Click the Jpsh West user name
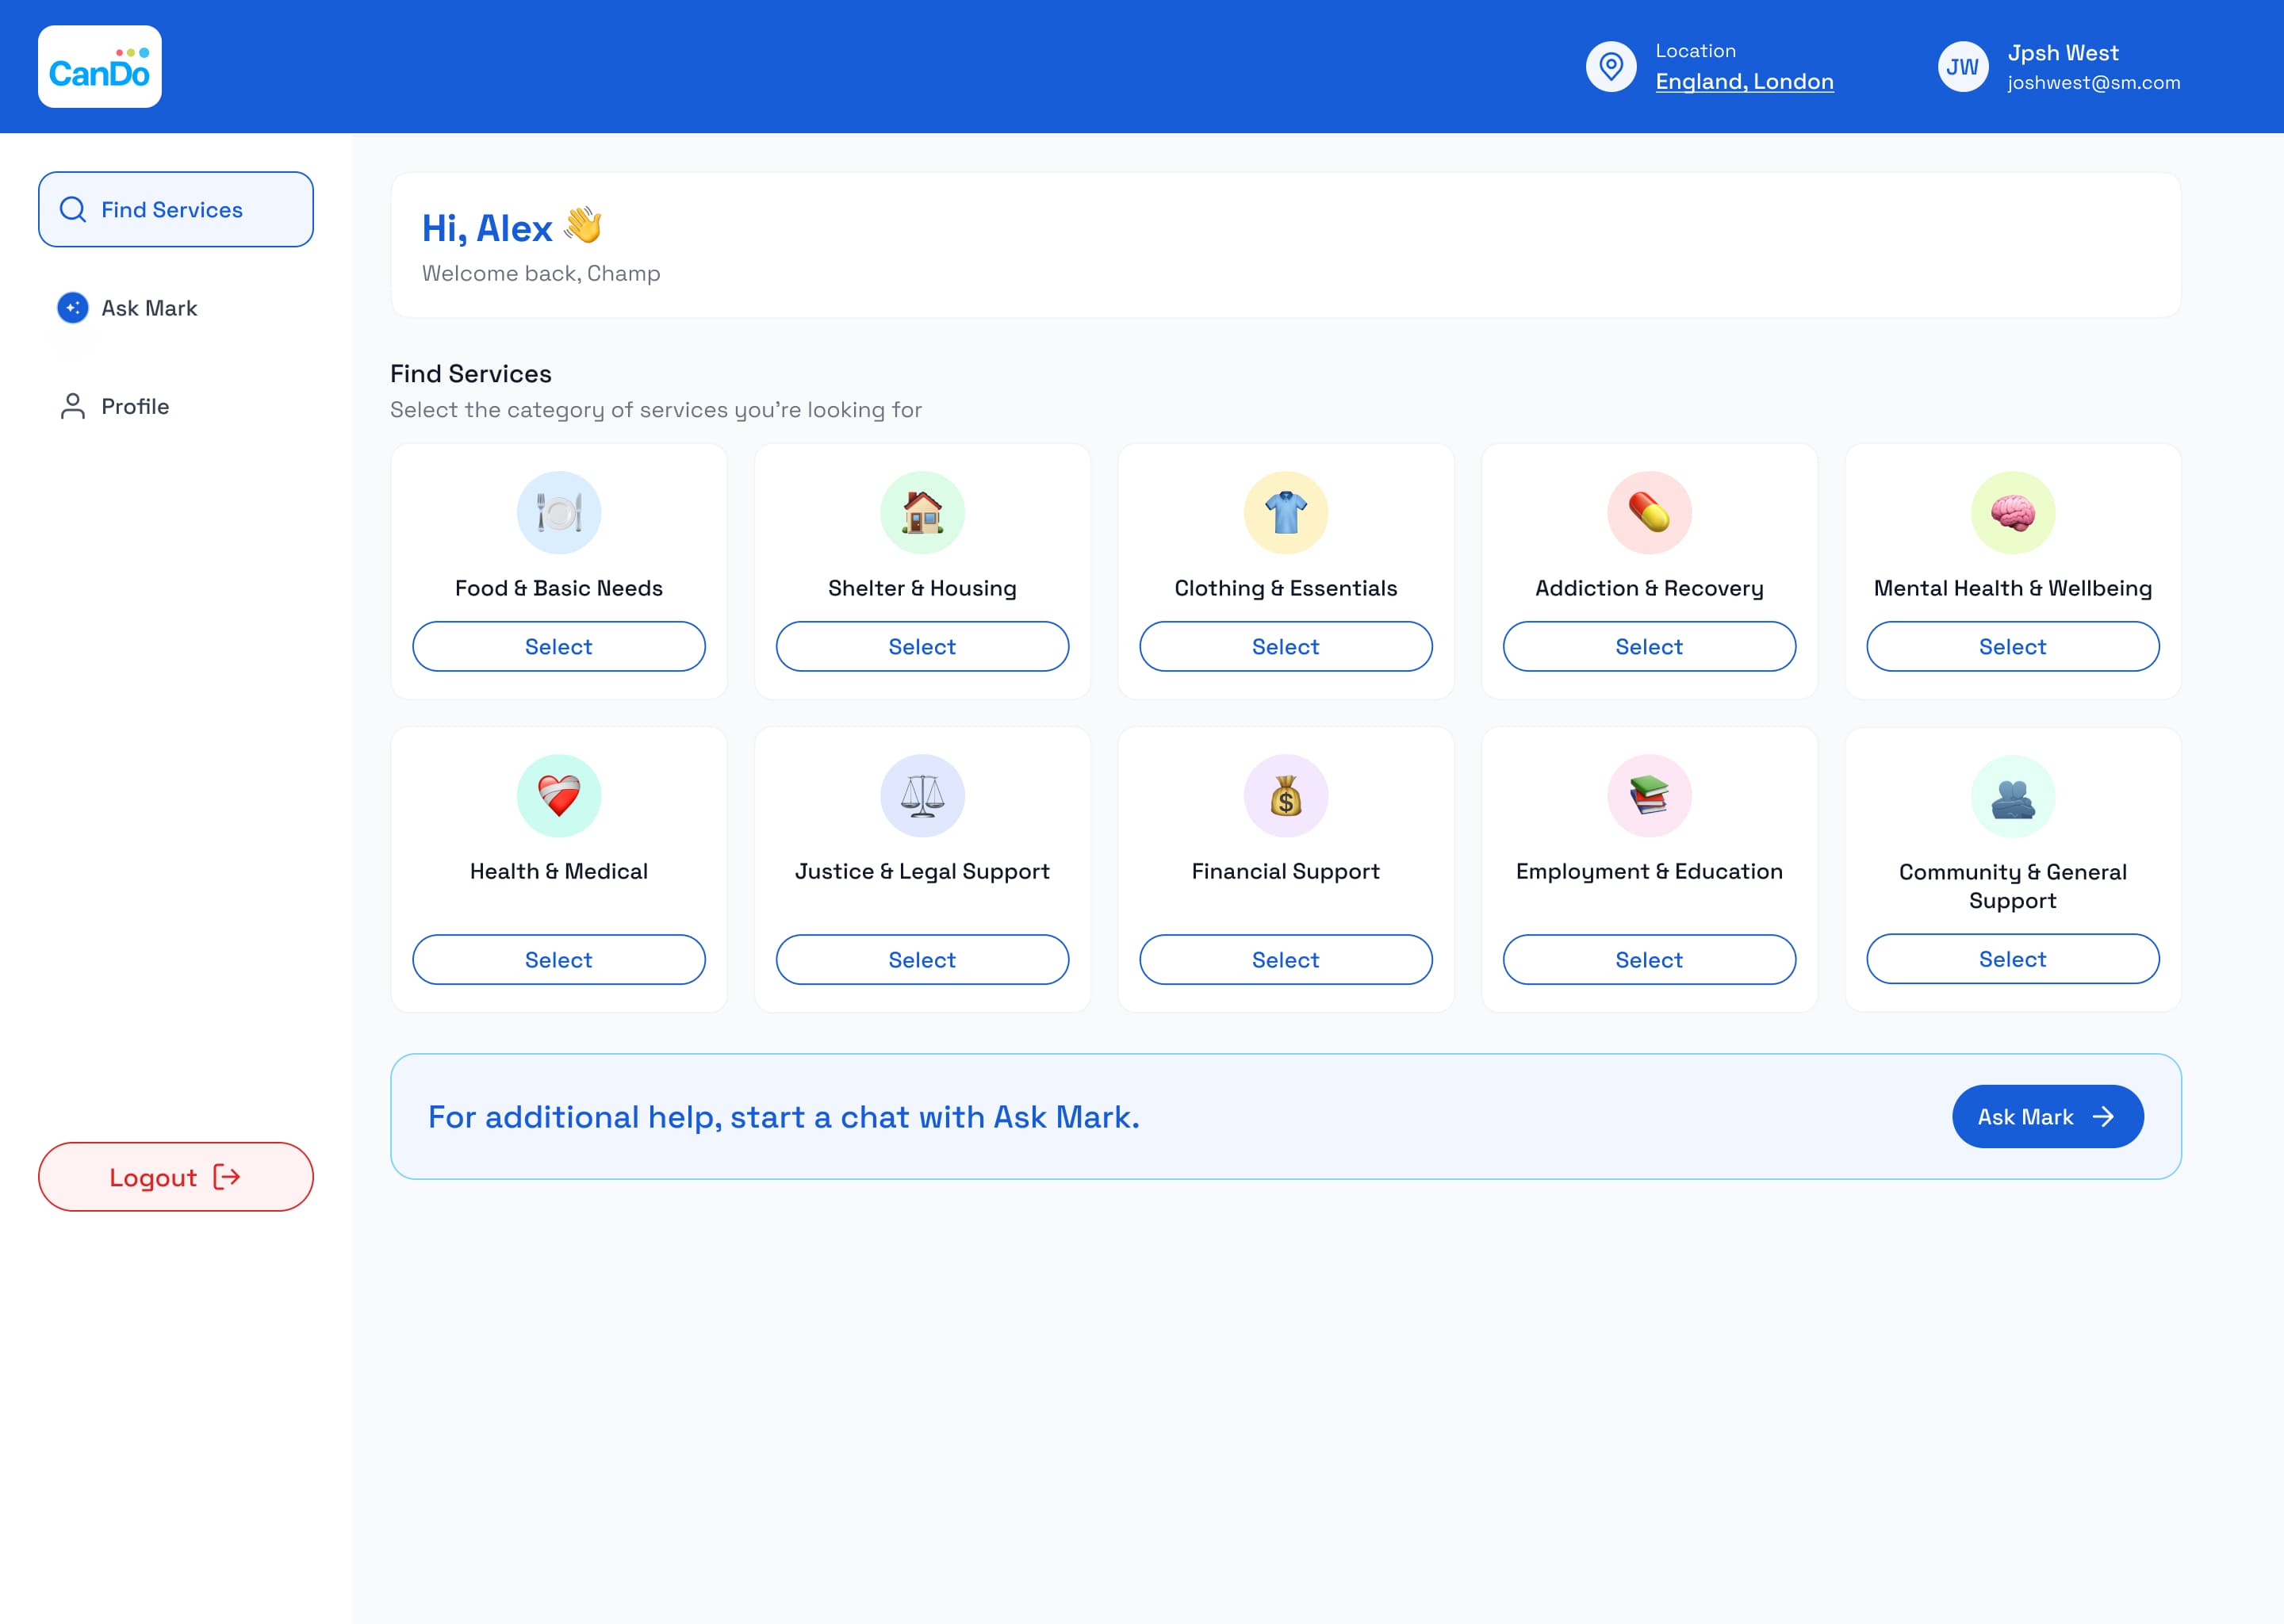2284x1624 pixels. point(2063,53)
